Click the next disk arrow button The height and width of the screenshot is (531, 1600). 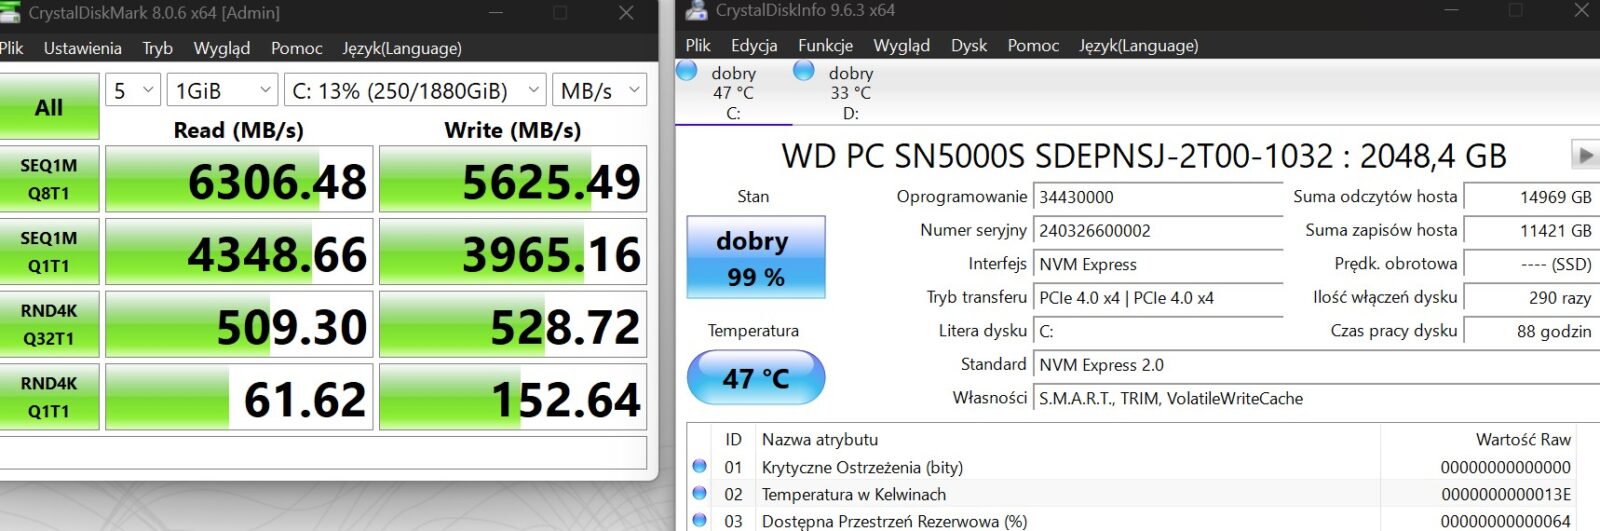(x=1584, y=155)
